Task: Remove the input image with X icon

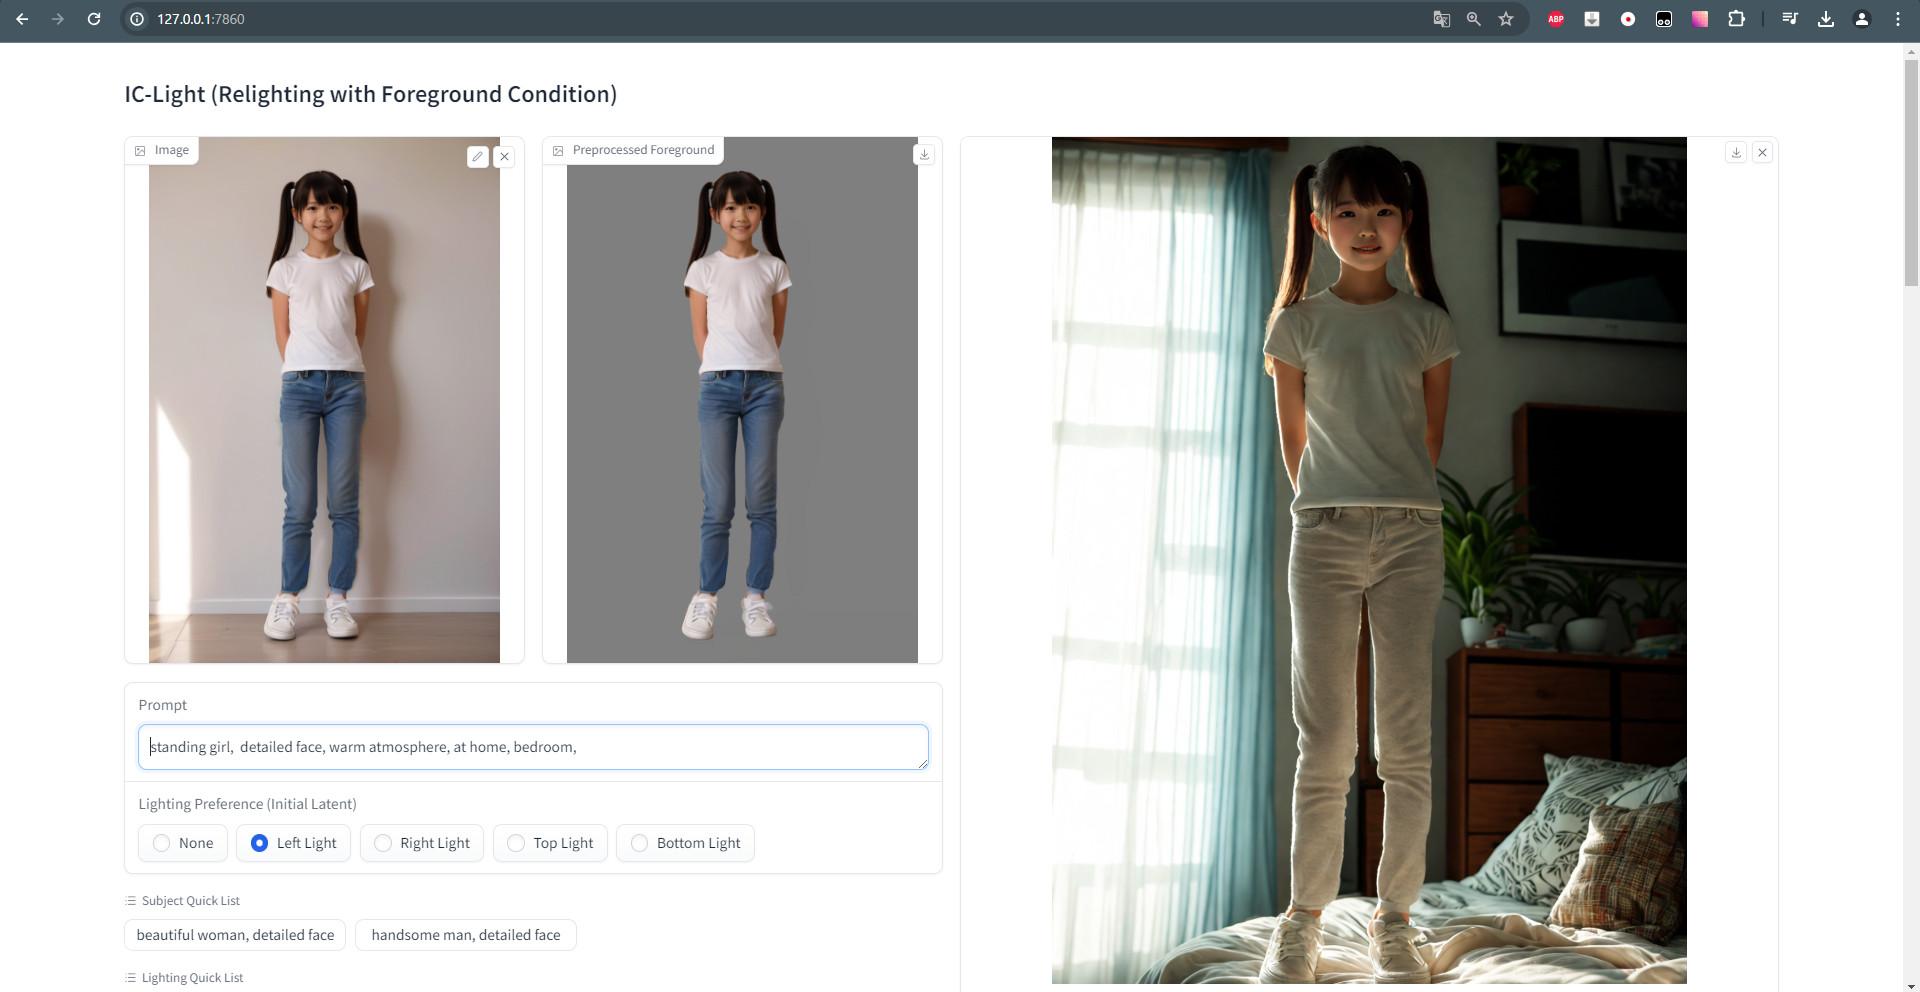Action: [504, 157]
